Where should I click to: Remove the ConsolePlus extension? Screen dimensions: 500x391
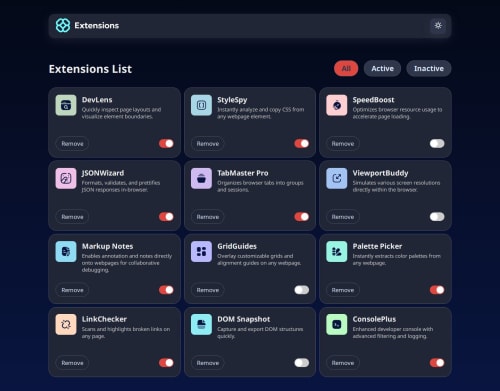(343, 363)
